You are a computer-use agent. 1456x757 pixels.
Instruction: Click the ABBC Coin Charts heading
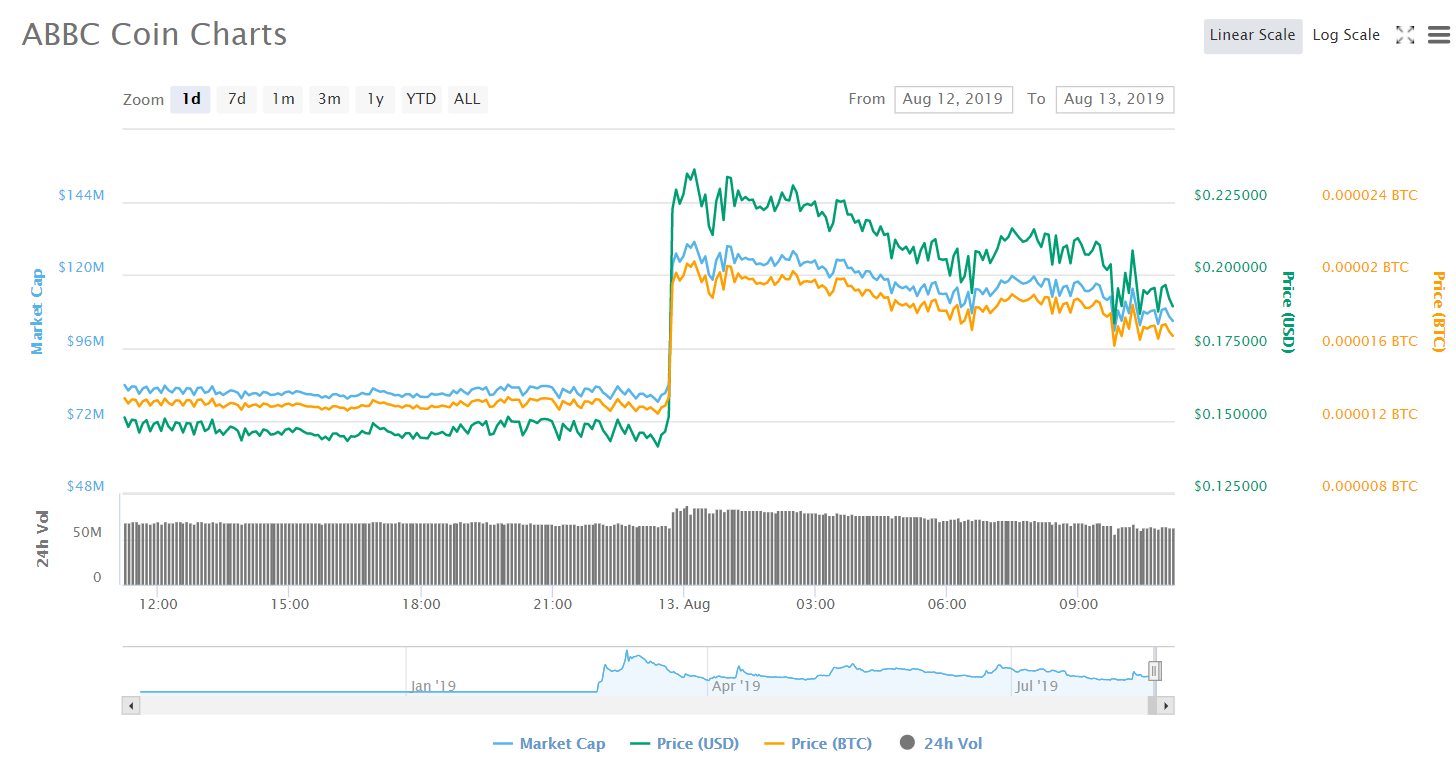(x=155, y=34)
